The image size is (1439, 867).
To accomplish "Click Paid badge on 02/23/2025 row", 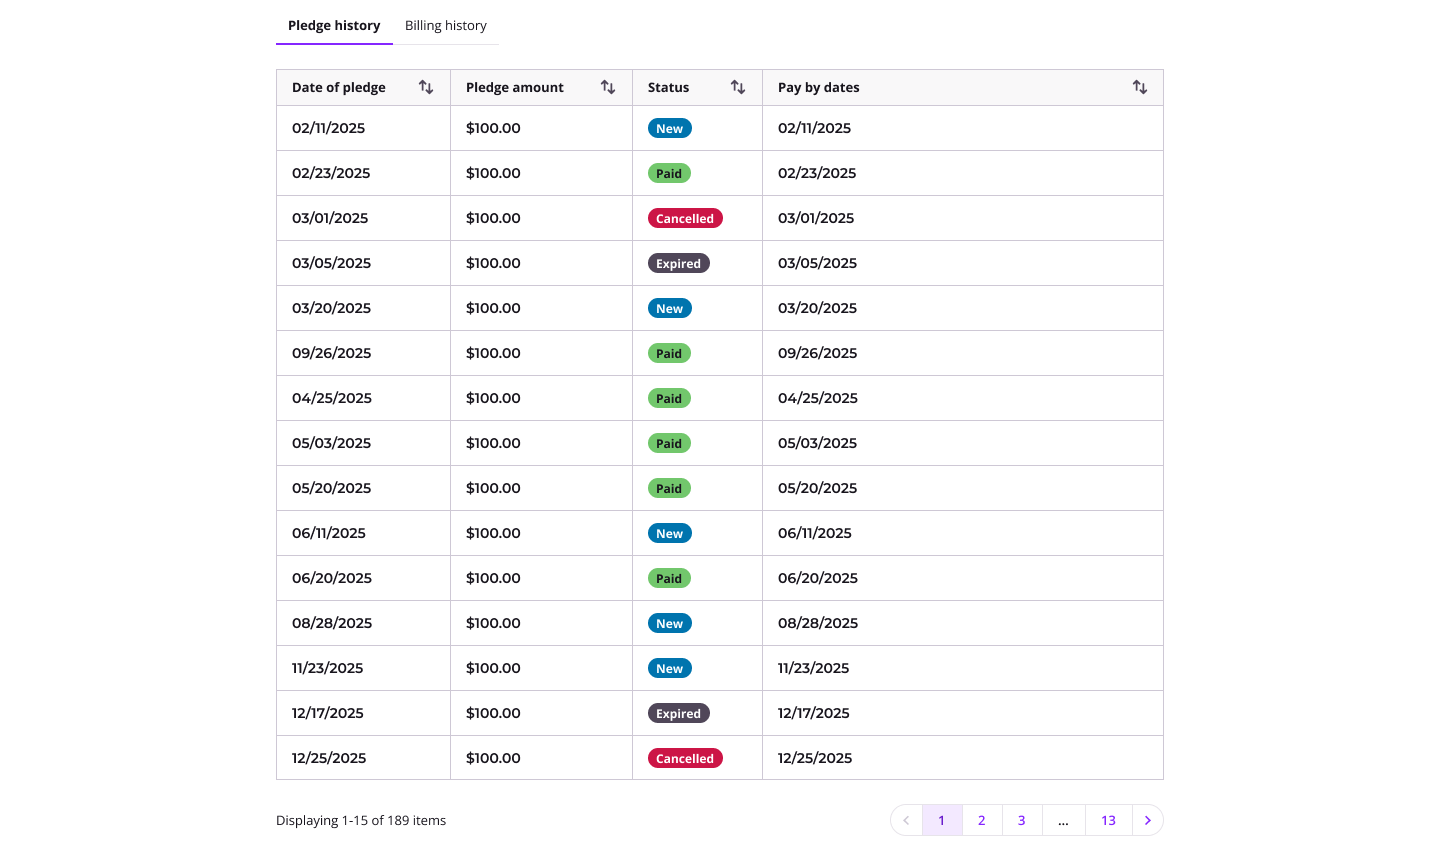I will click(669, 174).
